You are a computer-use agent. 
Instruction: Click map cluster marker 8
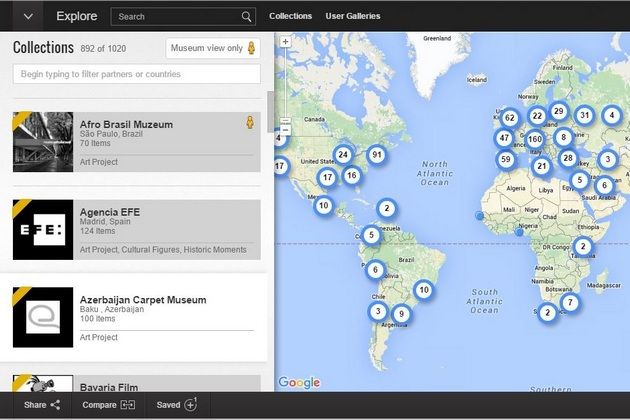pos(563,137)
